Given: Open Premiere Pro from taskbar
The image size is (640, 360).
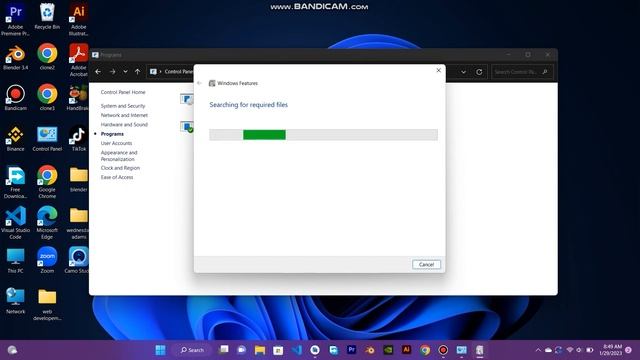Looking at the screenshot, I should [351, 350].
